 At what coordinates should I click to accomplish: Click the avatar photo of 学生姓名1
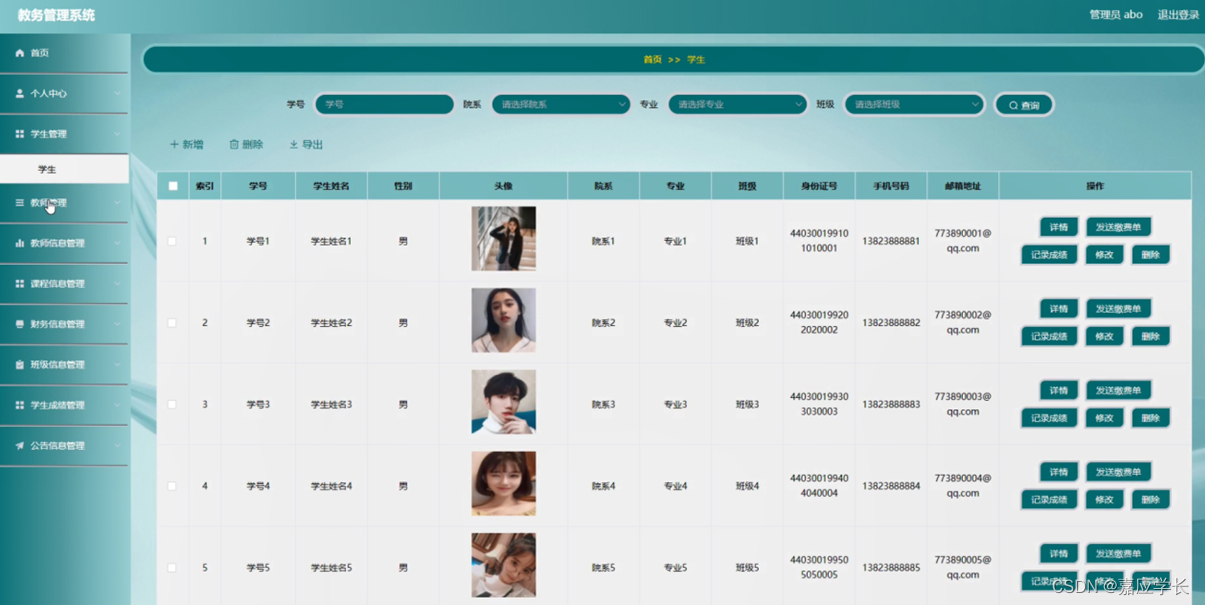click(x=503, y=239)
